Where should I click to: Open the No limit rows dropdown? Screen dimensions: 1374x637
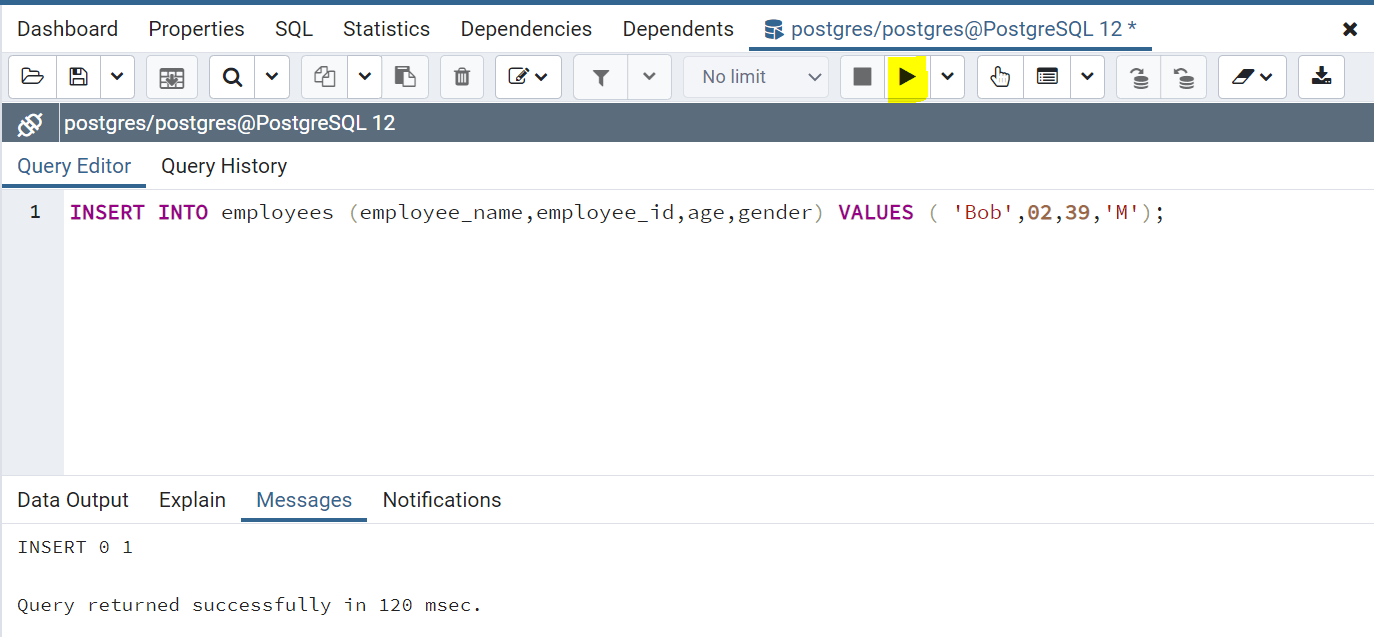[x=756, y=77]
